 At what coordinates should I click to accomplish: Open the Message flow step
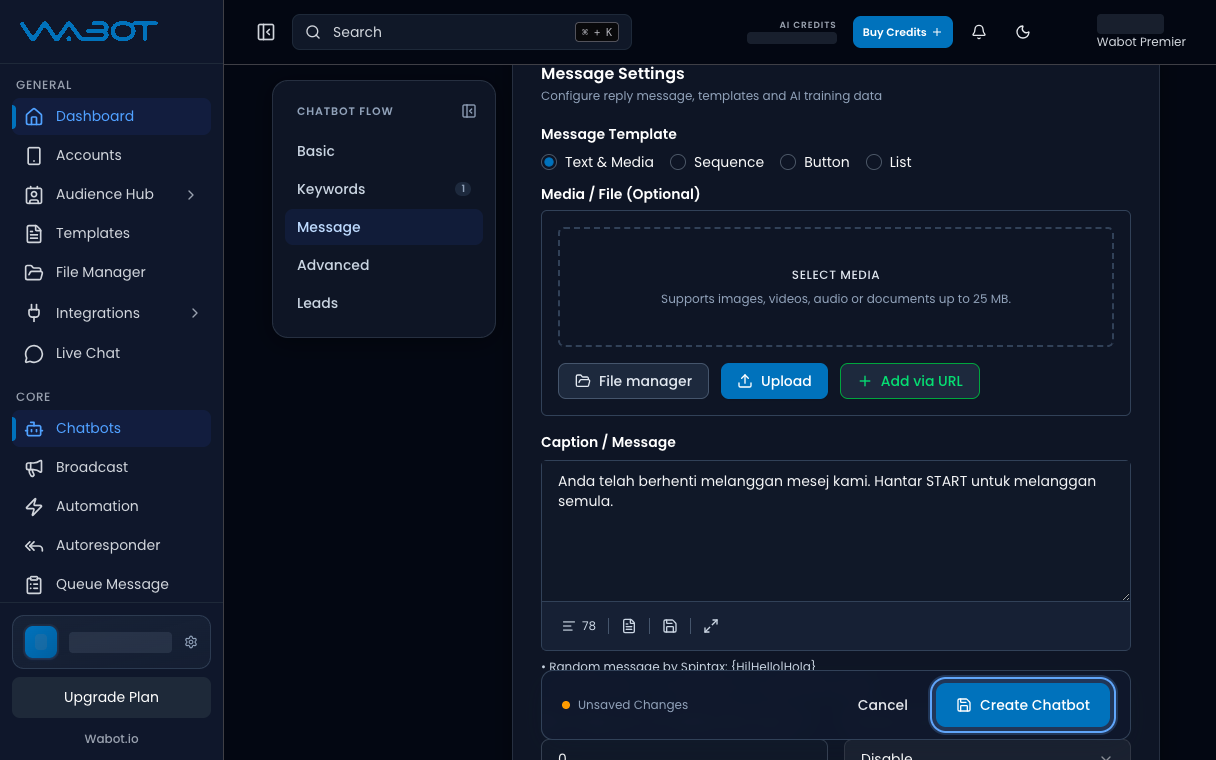tap(384, 227)
